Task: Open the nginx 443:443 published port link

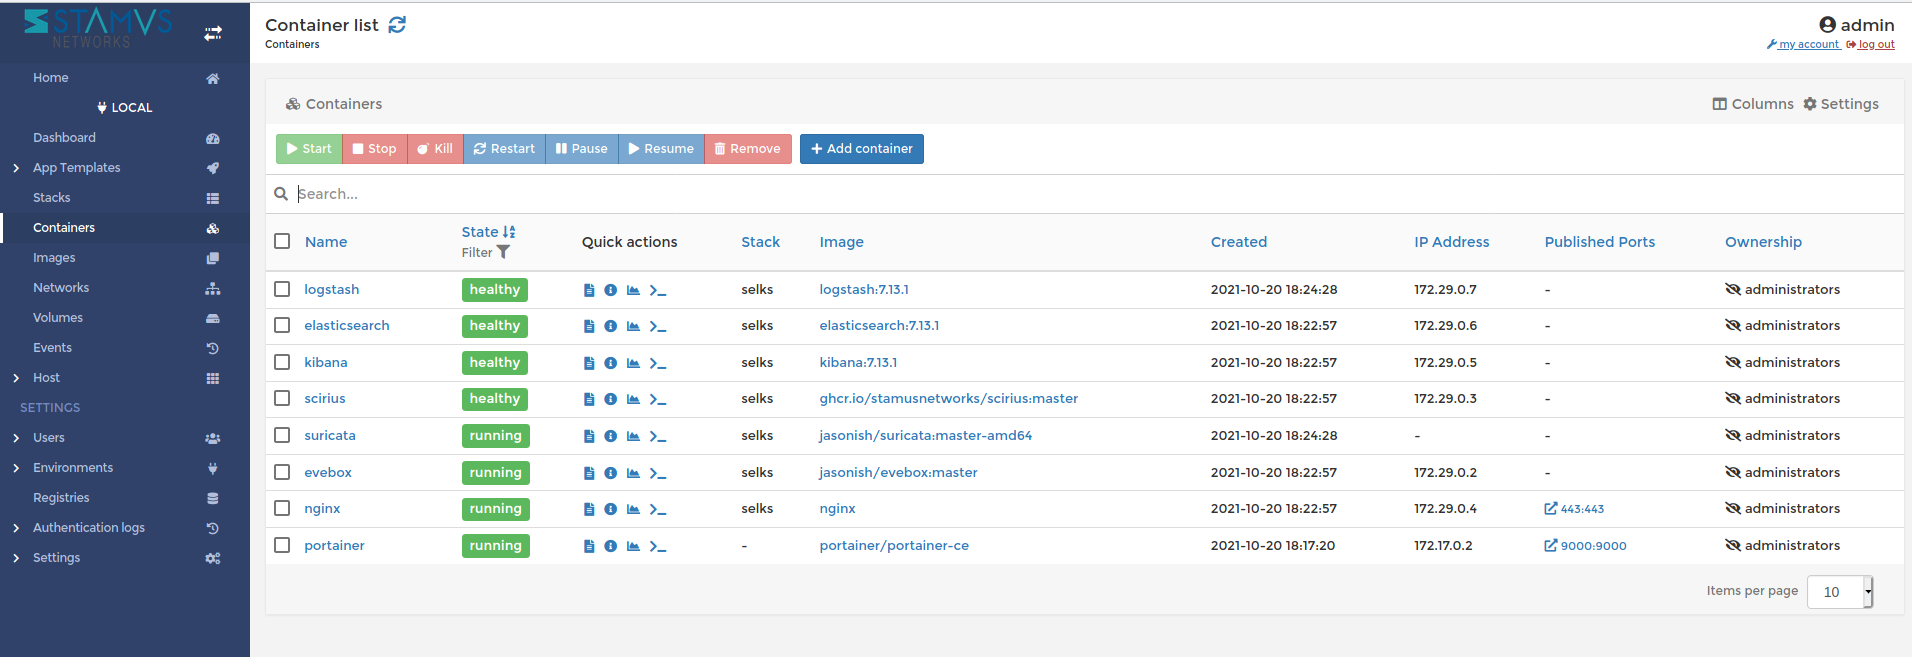Action: [1574, 509]
